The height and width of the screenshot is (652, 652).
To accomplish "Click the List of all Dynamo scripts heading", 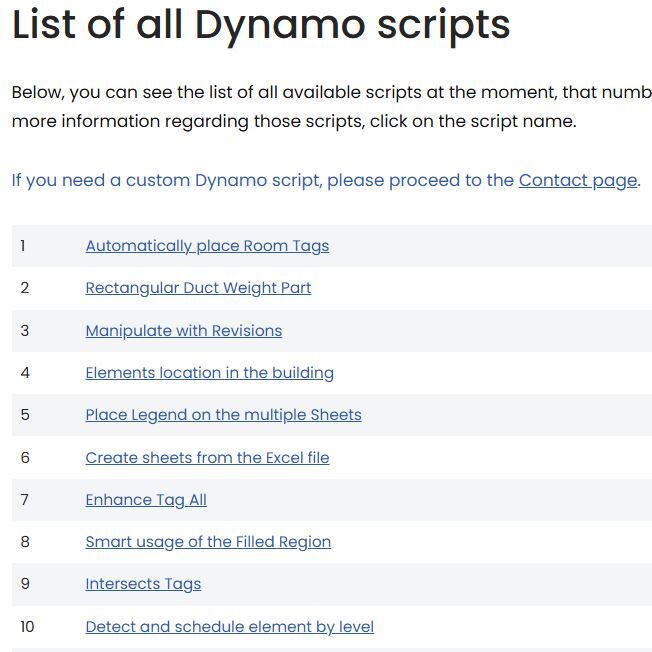I will 261,26.
